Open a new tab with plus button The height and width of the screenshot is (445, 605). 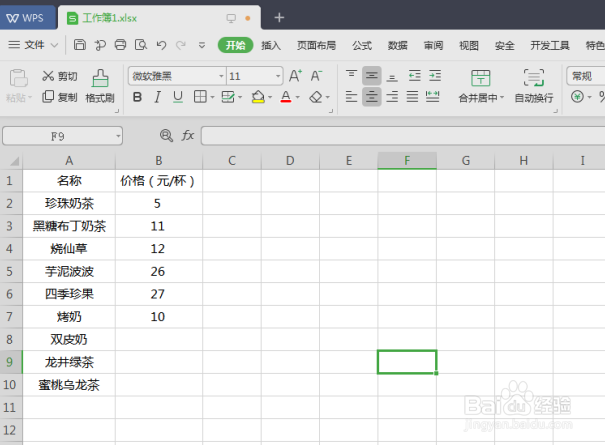point(279,18)
